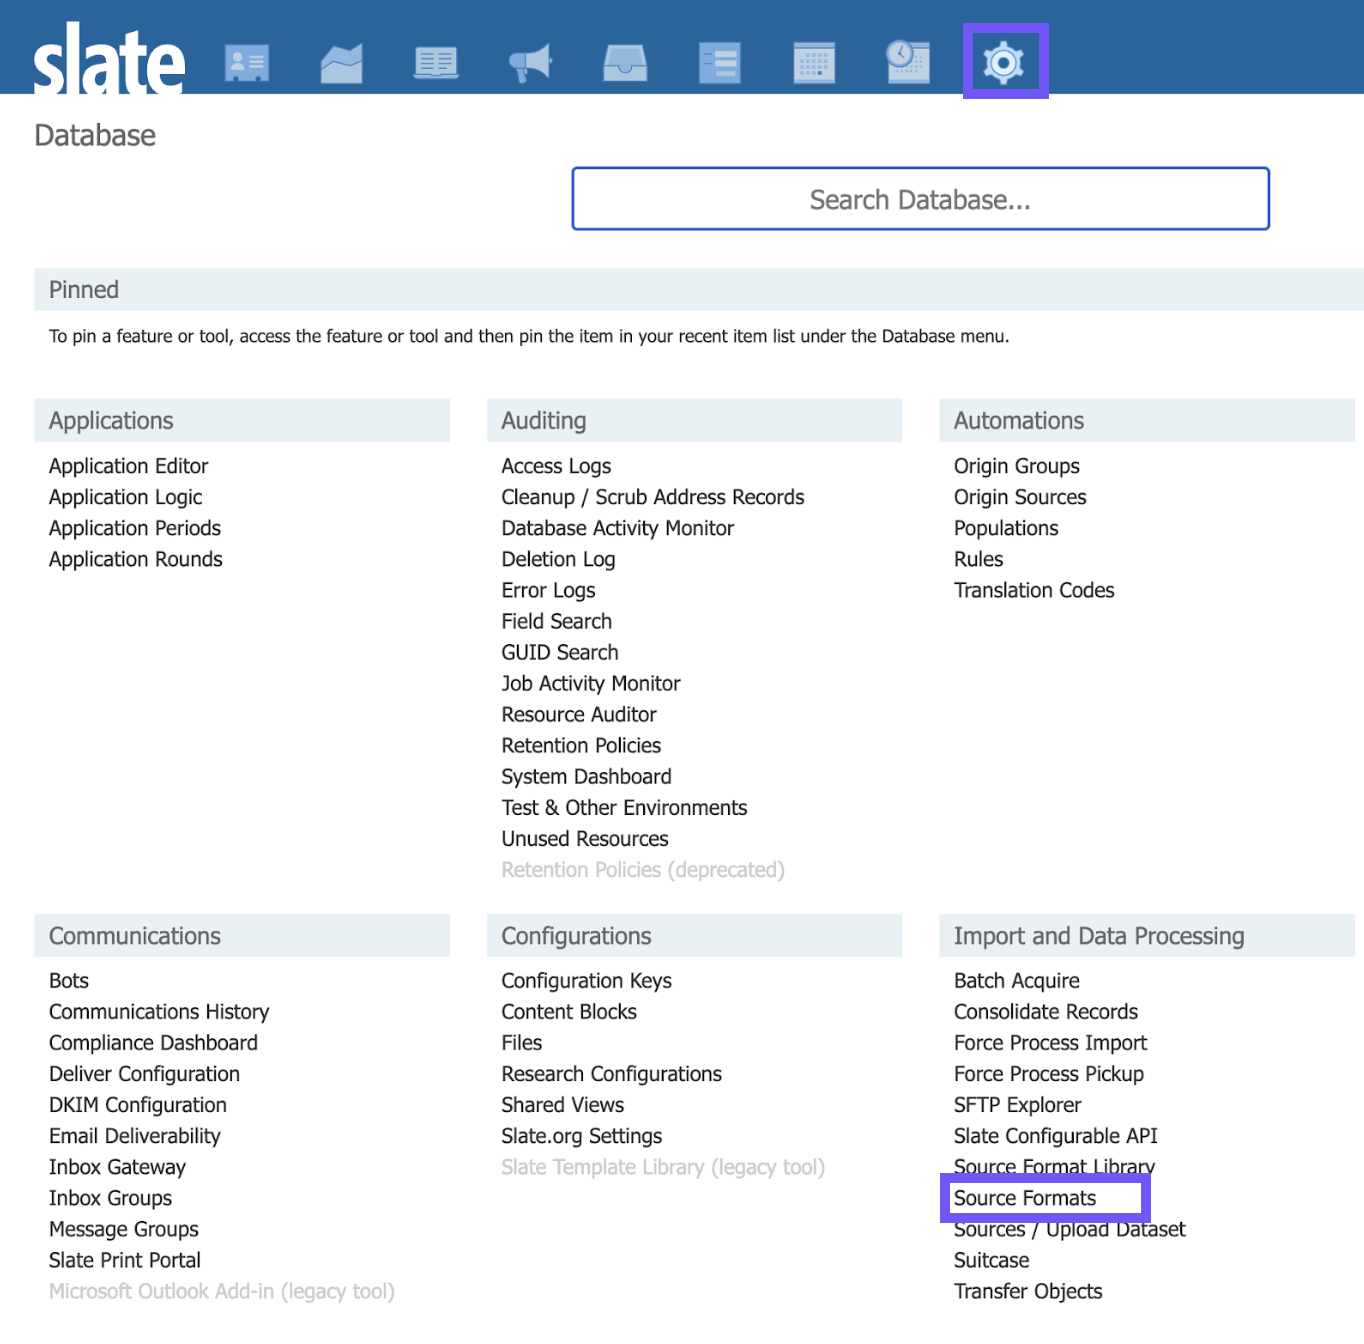This screenshot has width=1364, height=1344.
Task: Open Force Process Import
Action: click(x=1051, y=1042)
